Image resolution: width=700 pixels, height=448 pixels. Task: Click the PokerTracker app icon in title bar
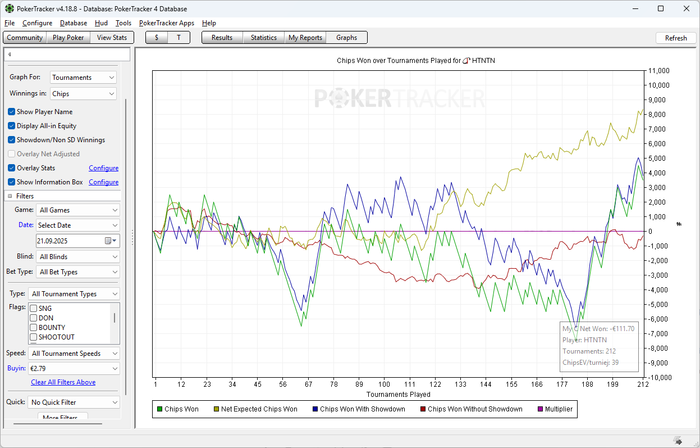[x=9, y=8]
